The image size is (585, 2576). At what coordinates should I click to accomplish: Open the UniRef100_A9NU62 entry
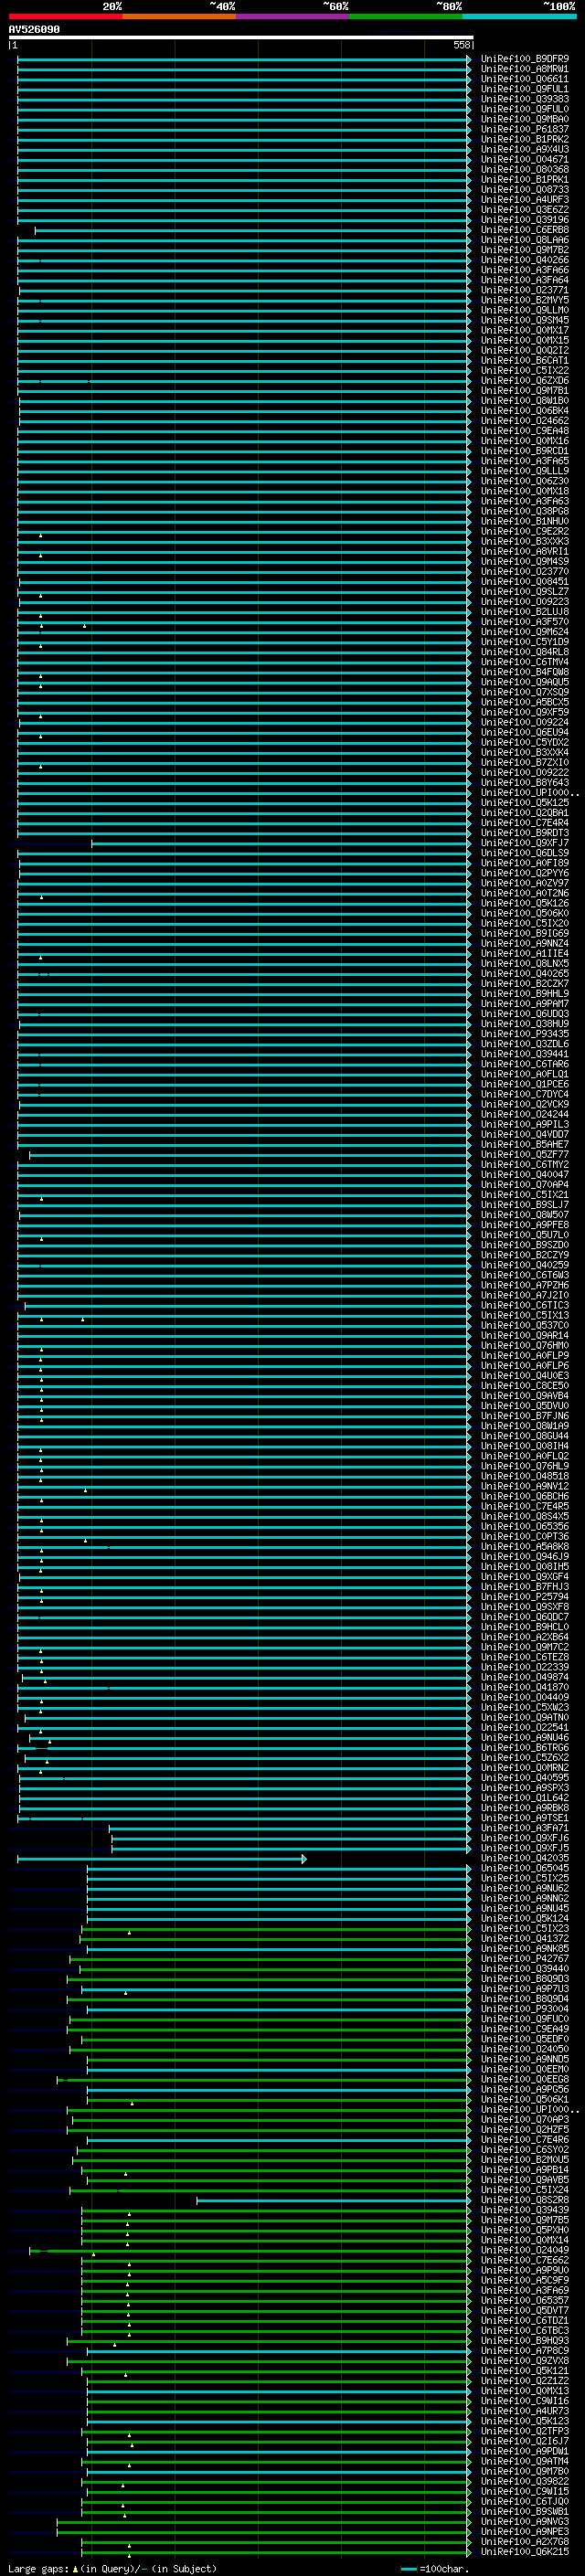tap(525, 1889)
